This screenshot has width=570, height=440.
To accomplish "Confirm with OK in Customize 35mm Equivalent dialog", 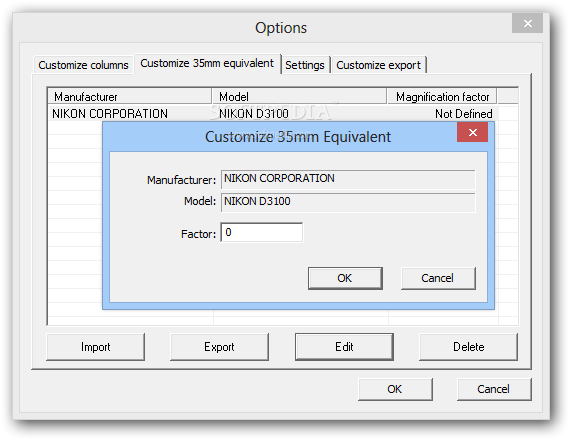I will [345, 278].
